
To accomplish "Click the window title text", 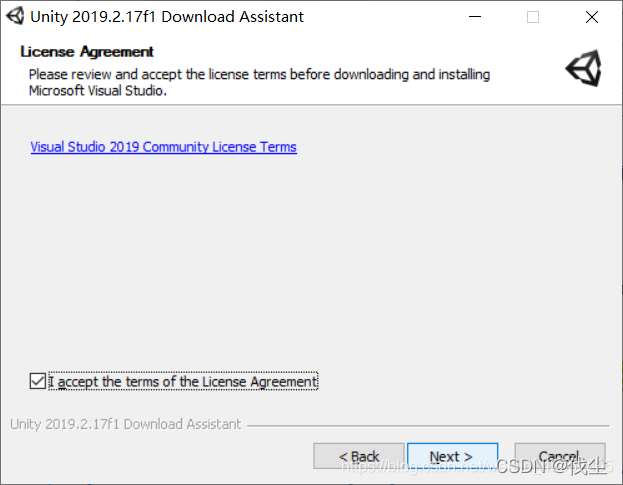I will click(x=167, y=16).
